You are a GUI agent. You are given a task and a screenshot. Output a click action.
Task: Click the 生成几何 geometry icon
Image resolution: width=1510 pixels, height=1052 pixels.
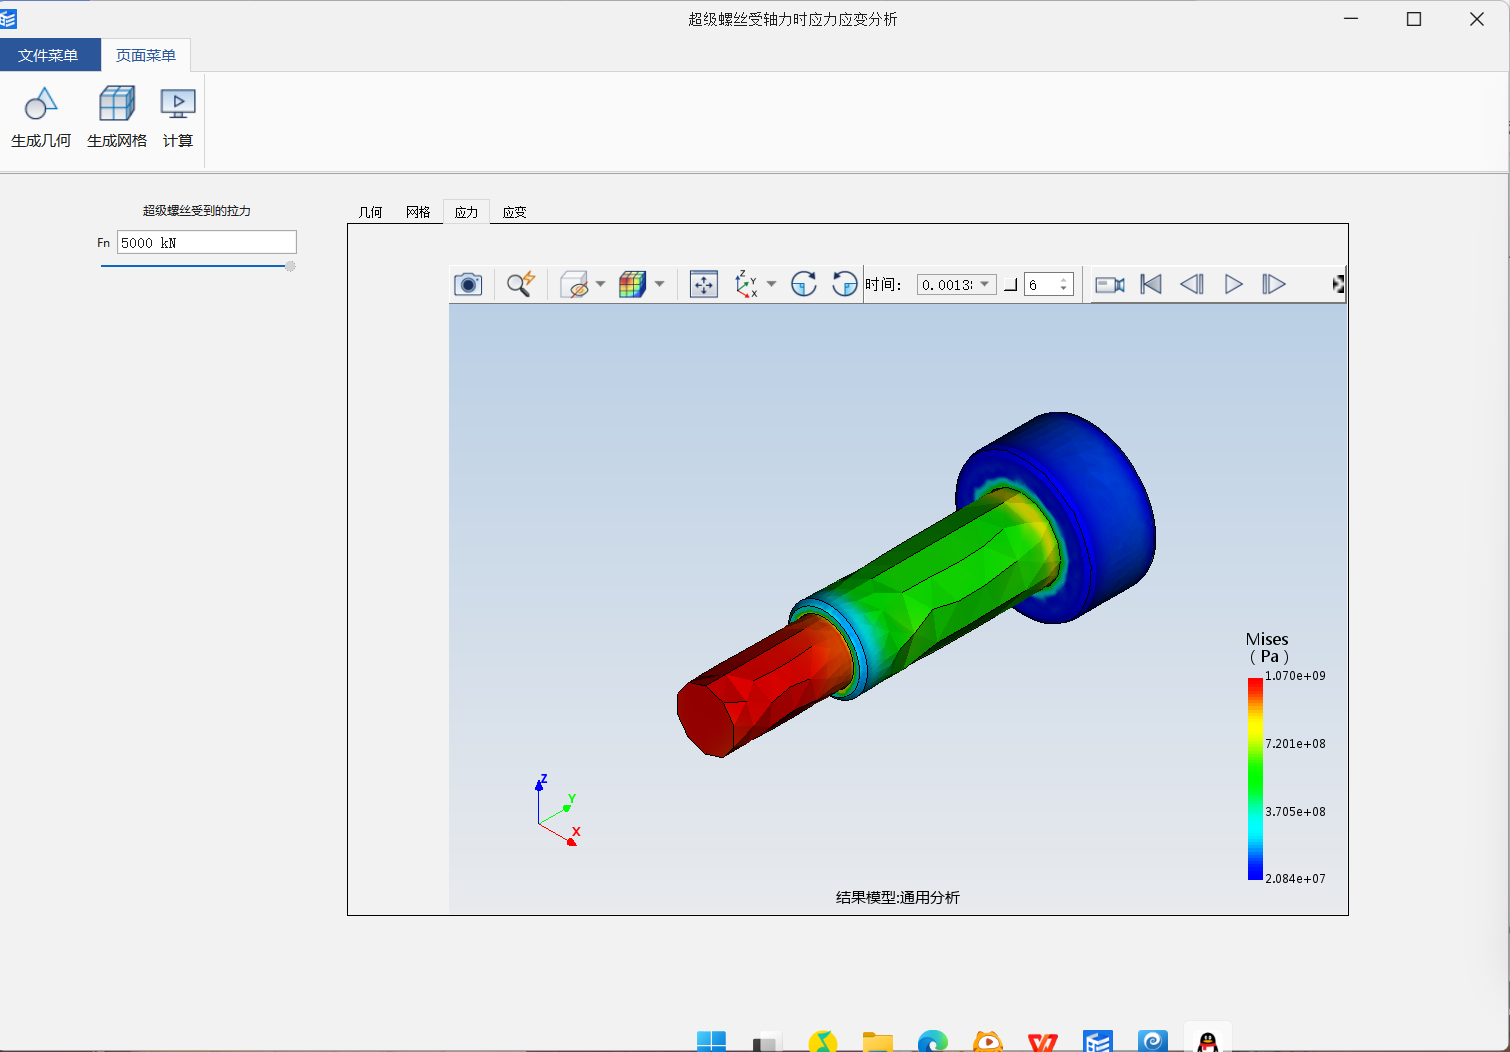[41, 103]
